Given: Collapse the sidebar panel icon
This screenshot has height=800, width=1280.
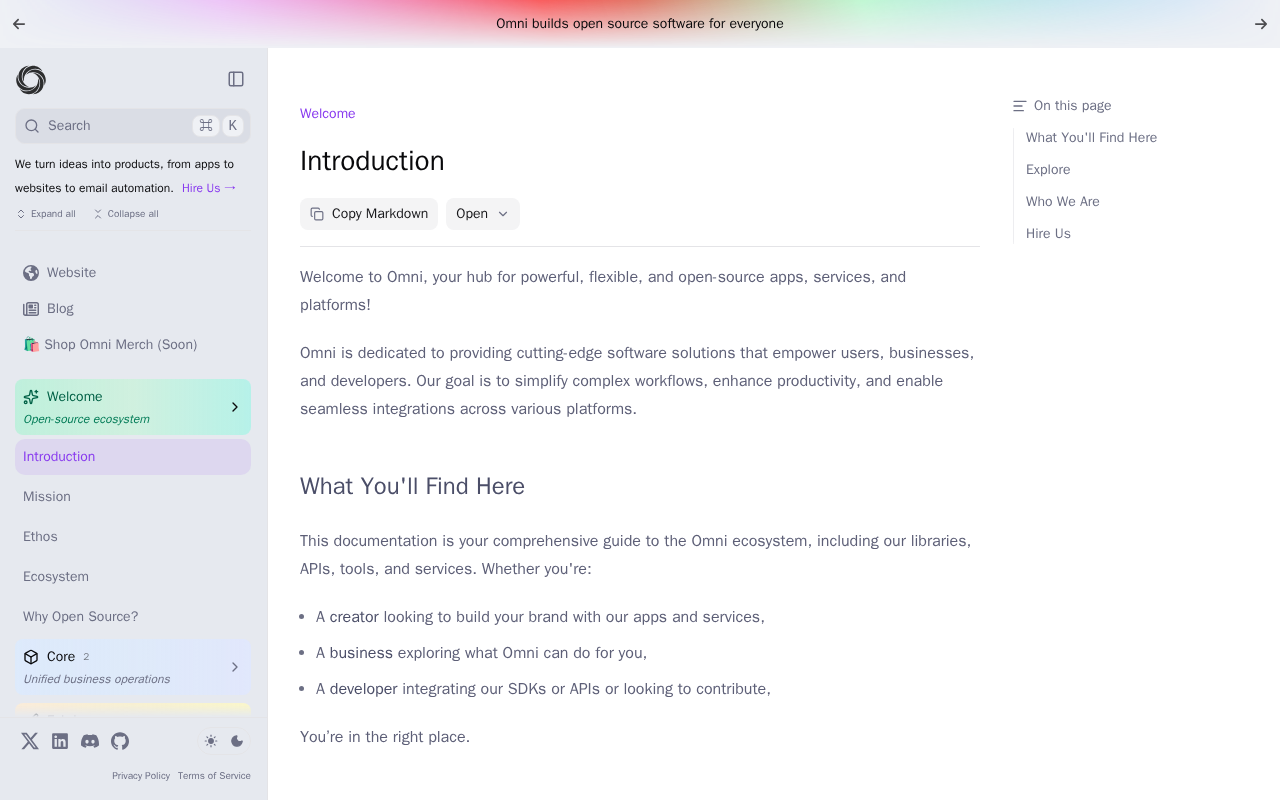Looking at the screenshot, I should coord(236,79).
